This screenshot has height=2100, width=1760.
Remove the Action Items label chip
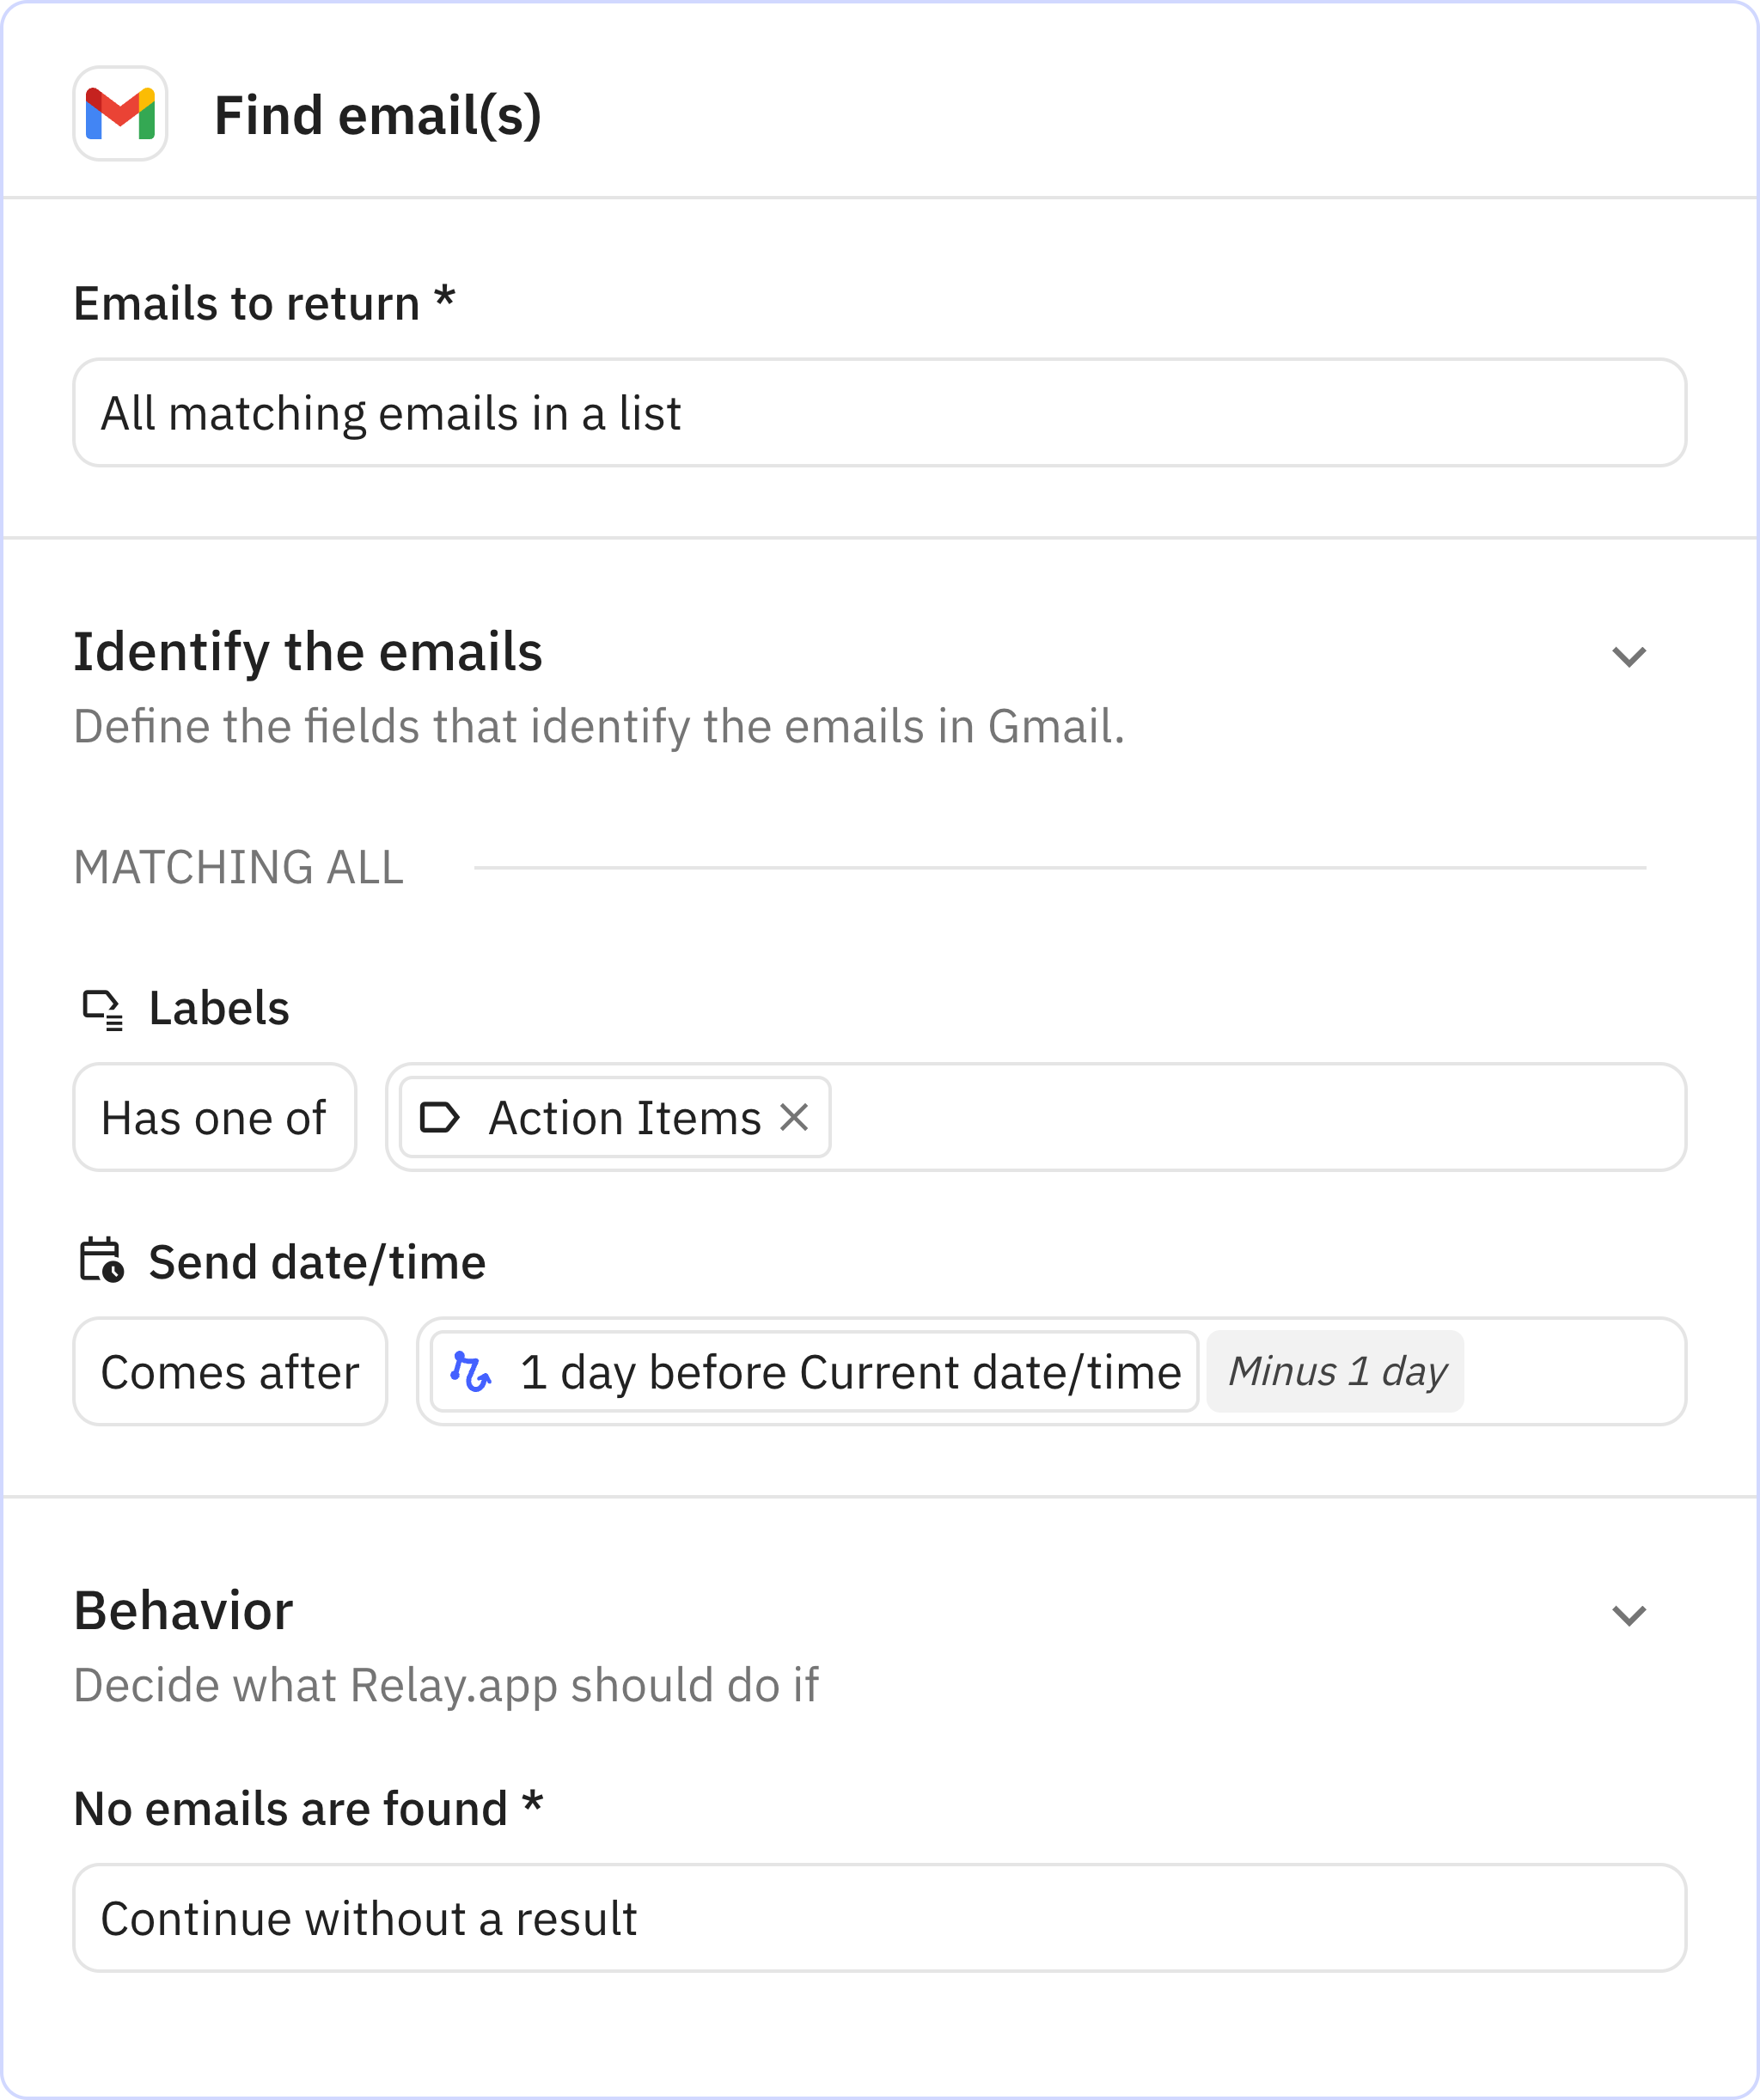click(x=794, y=1117)
